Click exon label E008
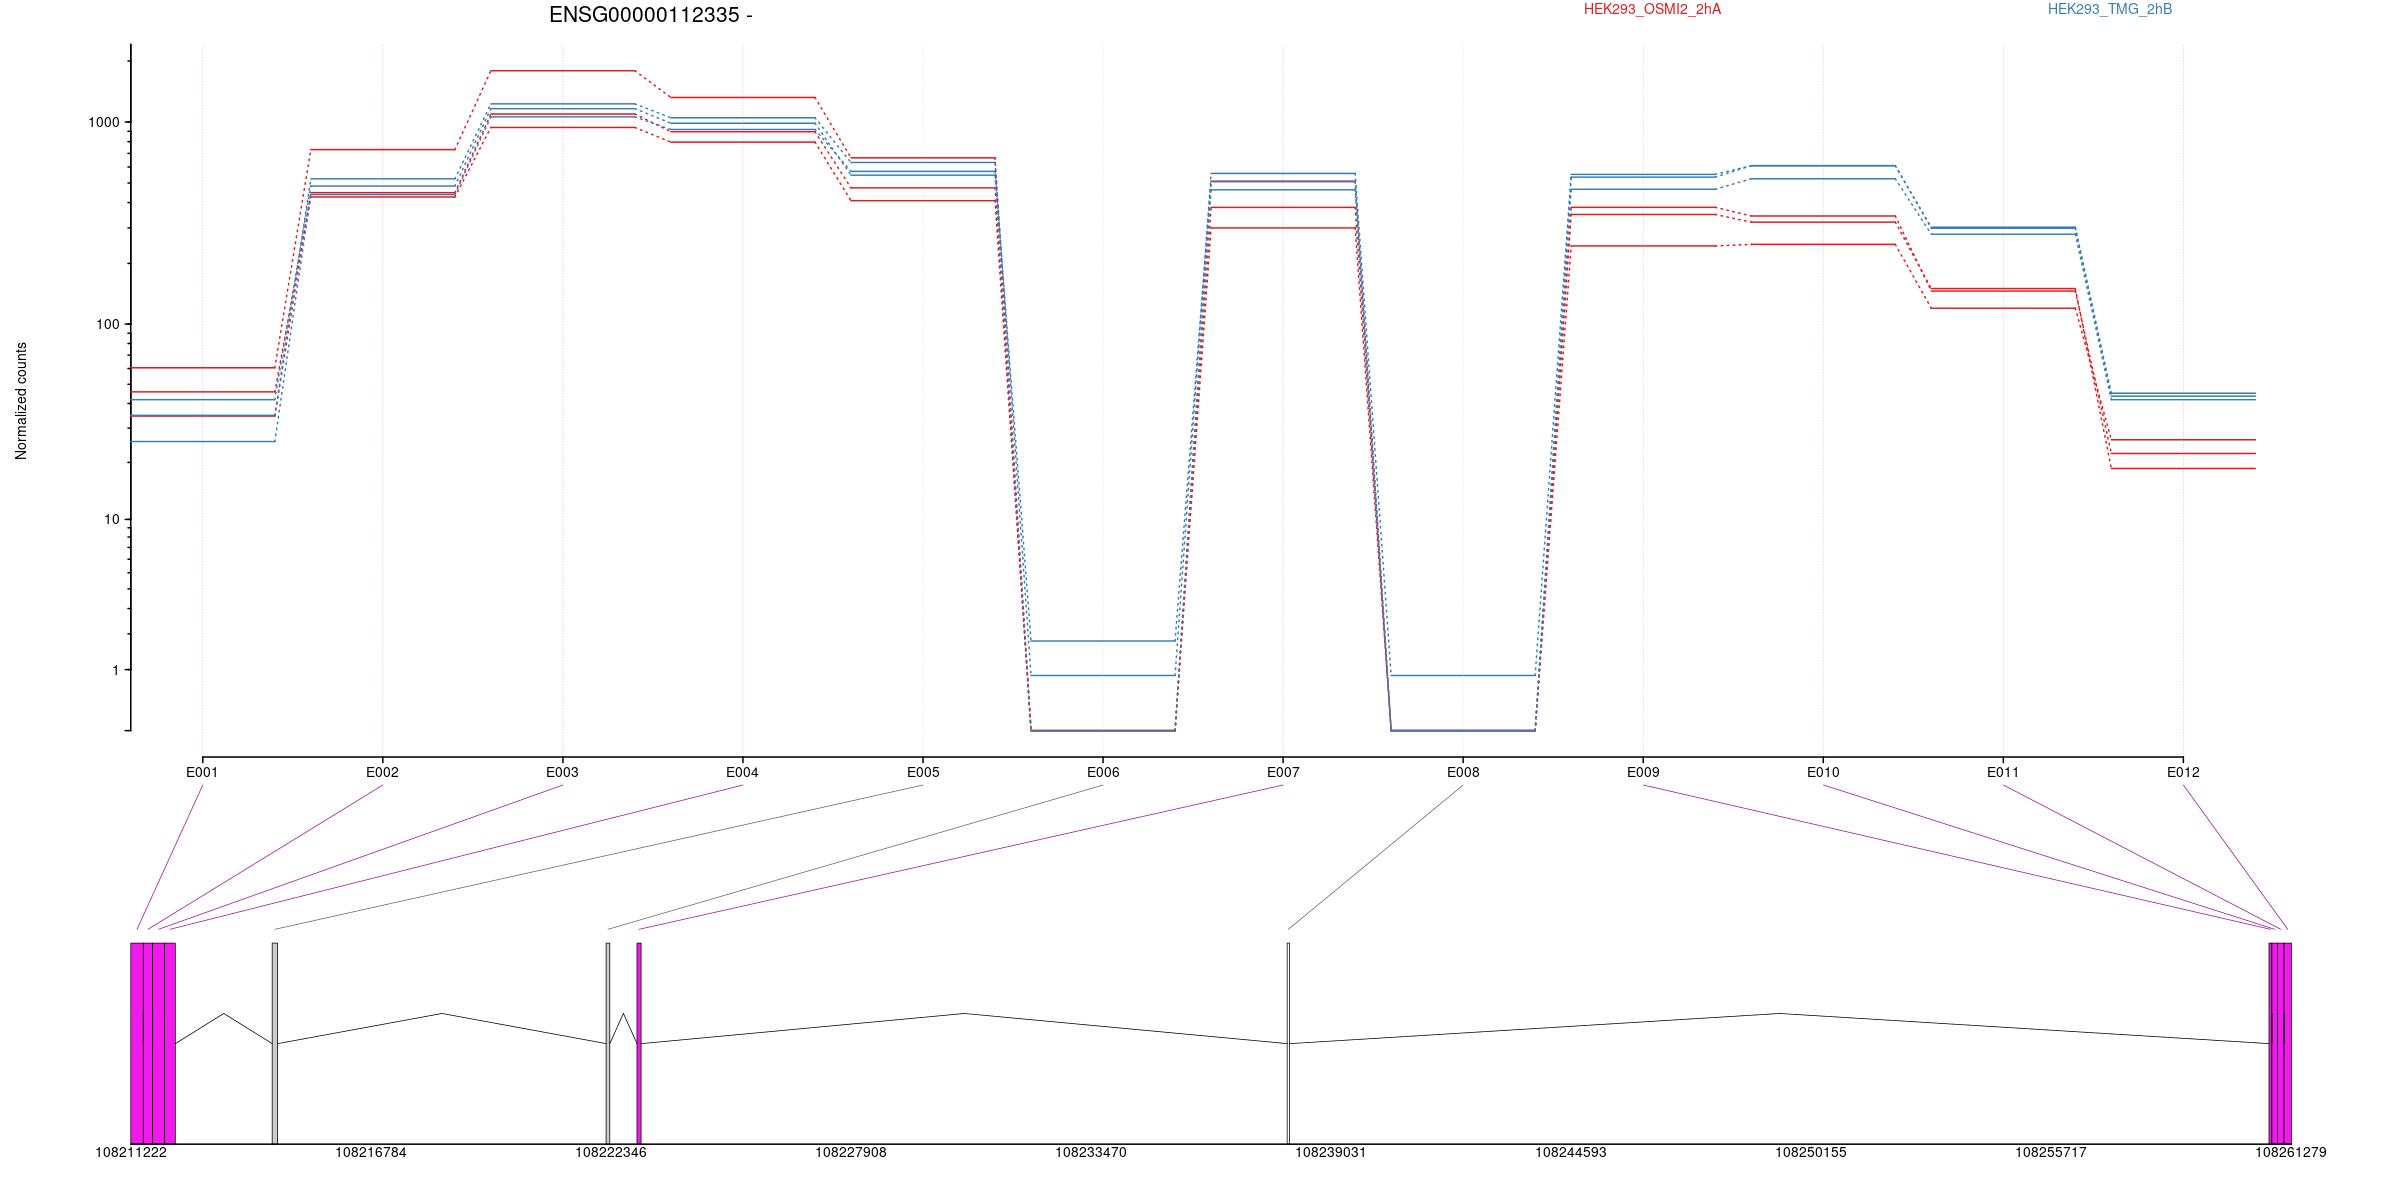 [1463, 772]
